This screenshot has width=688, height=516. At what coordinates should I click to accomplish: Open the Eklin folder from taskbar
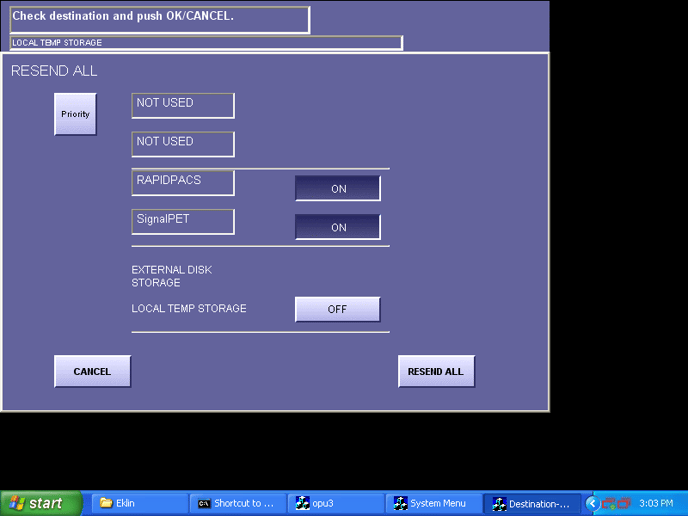tap(138, 503)
